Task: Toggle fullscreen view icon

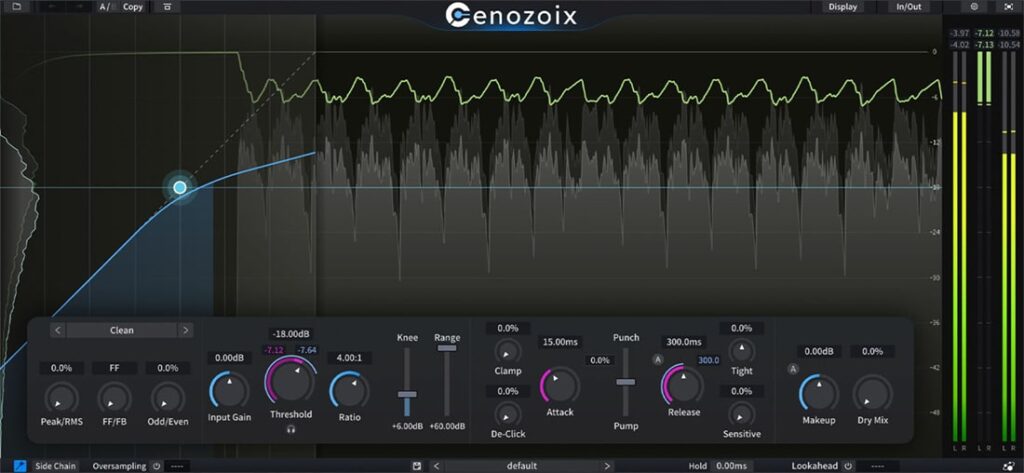Action: [x=1008, y=7]
